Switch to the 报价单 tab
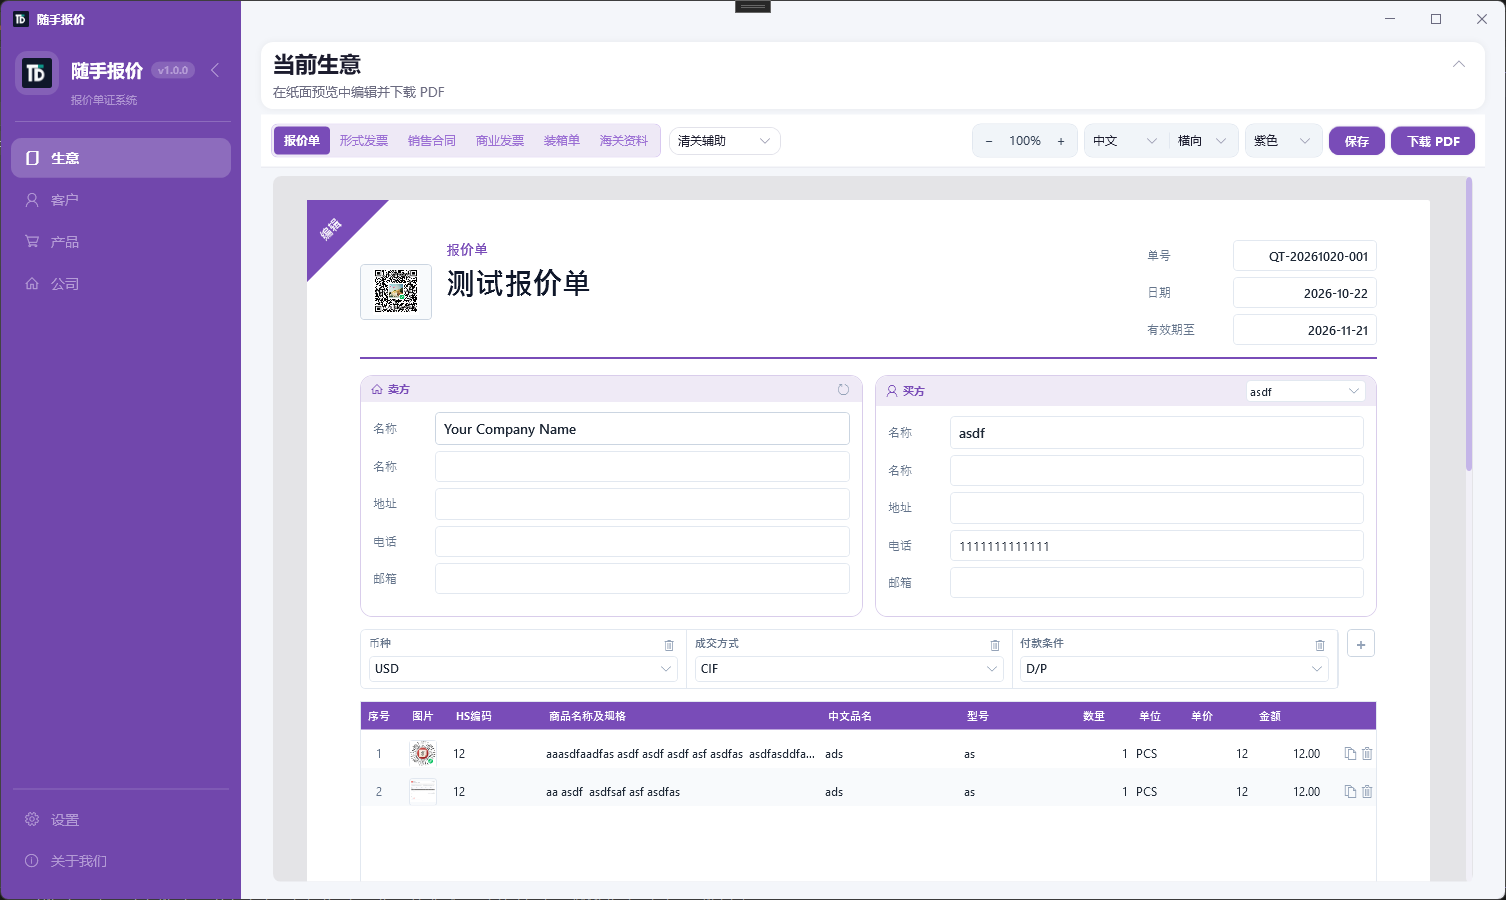The height and width of the screenshot is (900, 1506). tap(302, 141)
